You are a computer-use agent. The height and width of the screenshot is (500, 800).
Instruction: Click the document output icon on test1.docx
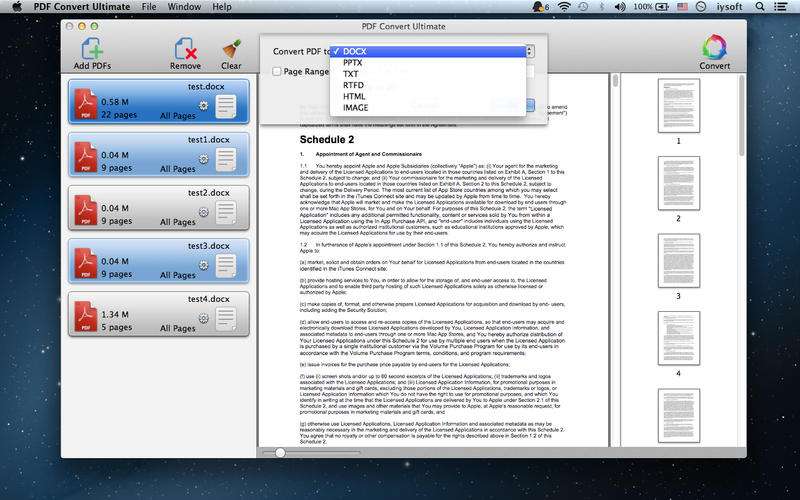[226, 160]
